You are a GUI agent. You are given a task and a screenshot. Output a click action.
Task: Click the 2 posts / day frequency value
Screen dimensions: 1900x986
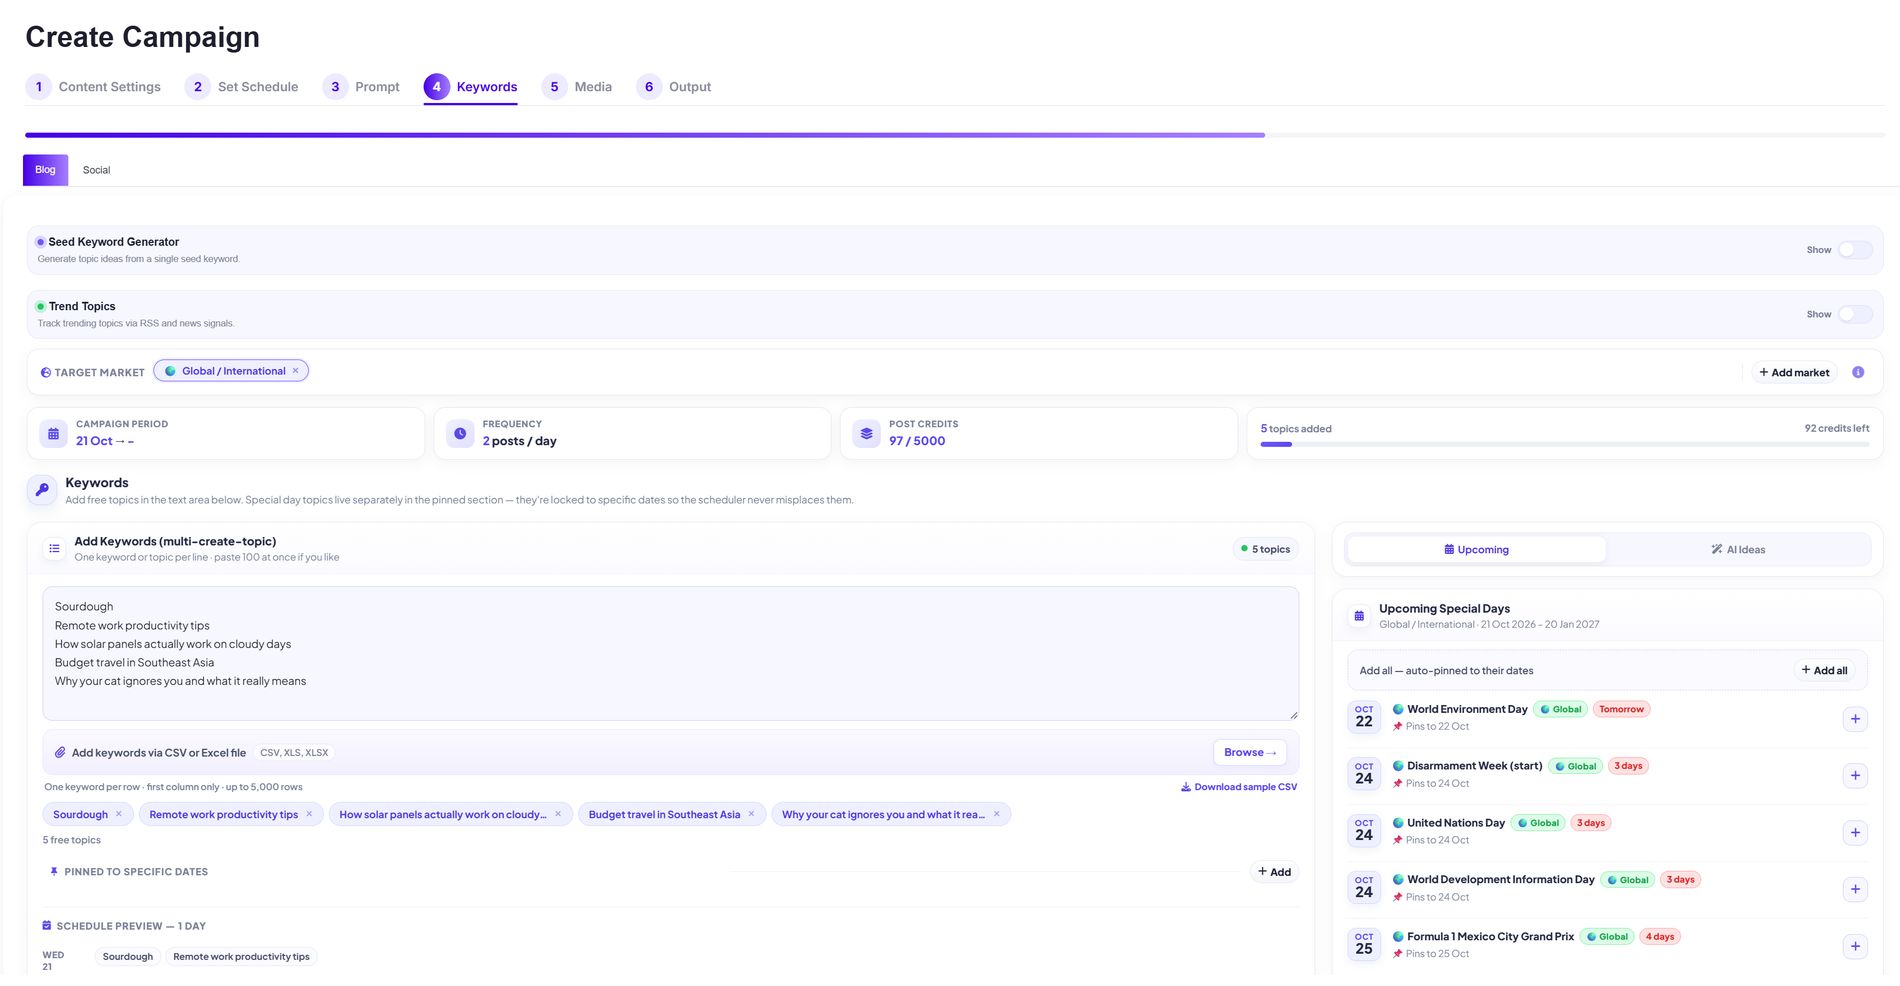coord(519,441)
